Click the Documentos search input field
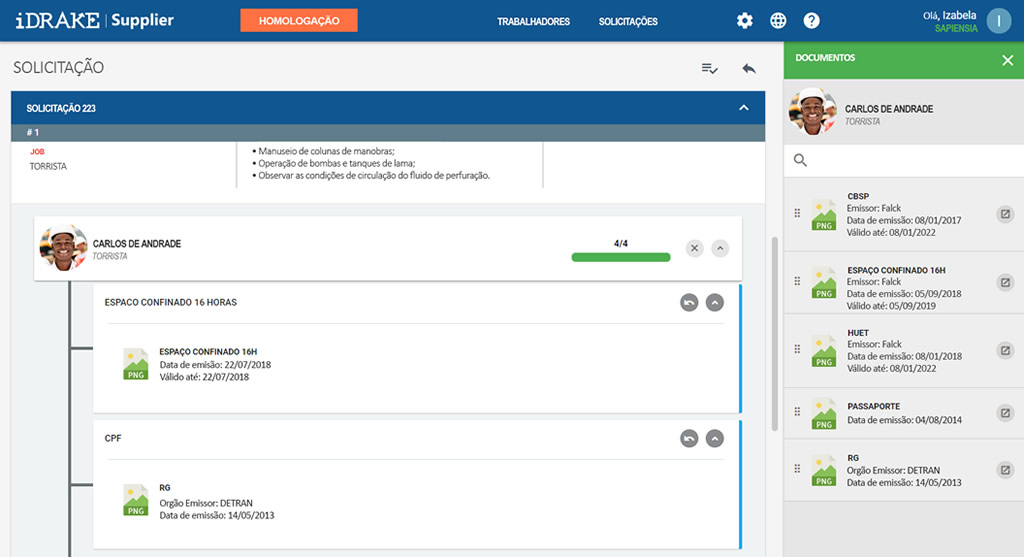 tap(904, 160)
